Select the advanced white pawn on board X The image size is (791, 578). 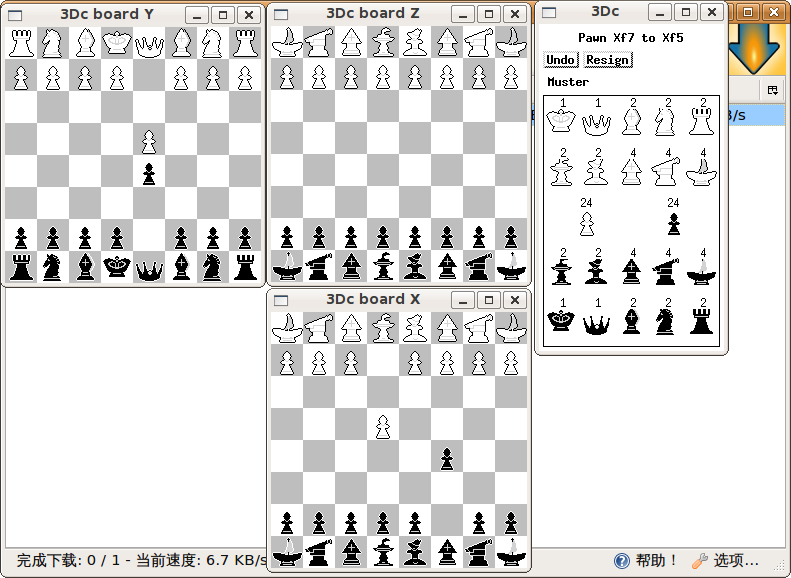(383, 427)
